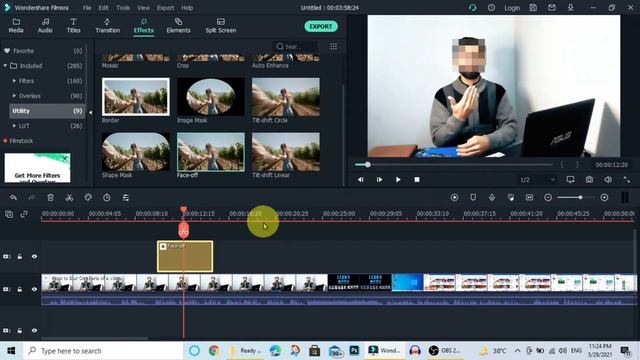Click the Undo icon in timeline toolbar
Screen dimensions: 640x360
point(13,198)
